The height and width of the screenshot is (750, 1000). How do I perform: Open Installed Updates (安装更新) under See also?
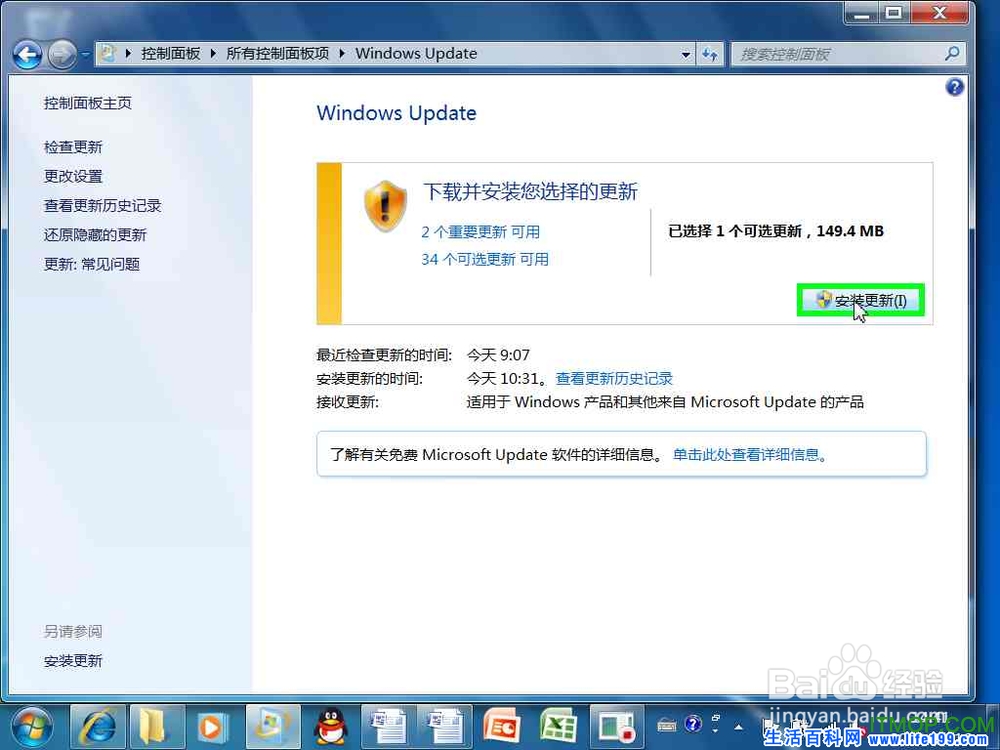click(73, 661)
